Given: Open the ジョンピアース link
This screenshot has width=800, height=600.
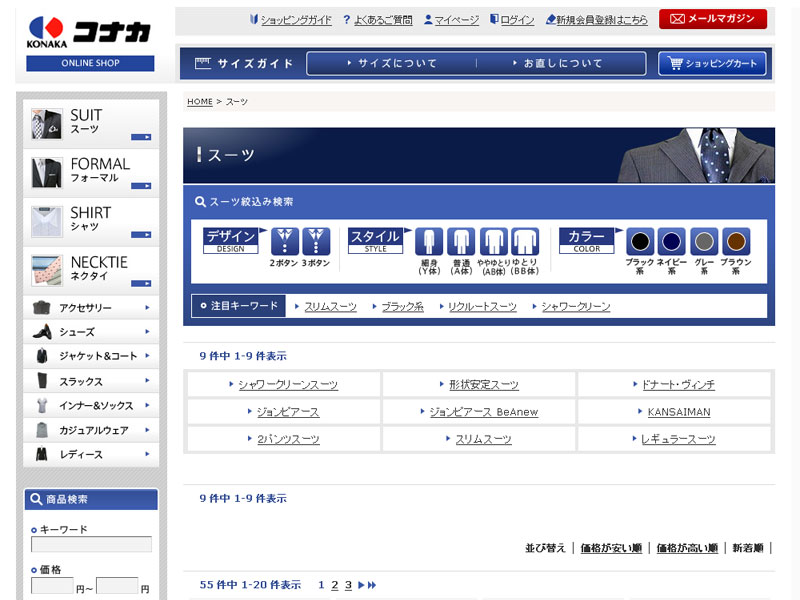Looking at the screenshot, I should coord(288,412).
